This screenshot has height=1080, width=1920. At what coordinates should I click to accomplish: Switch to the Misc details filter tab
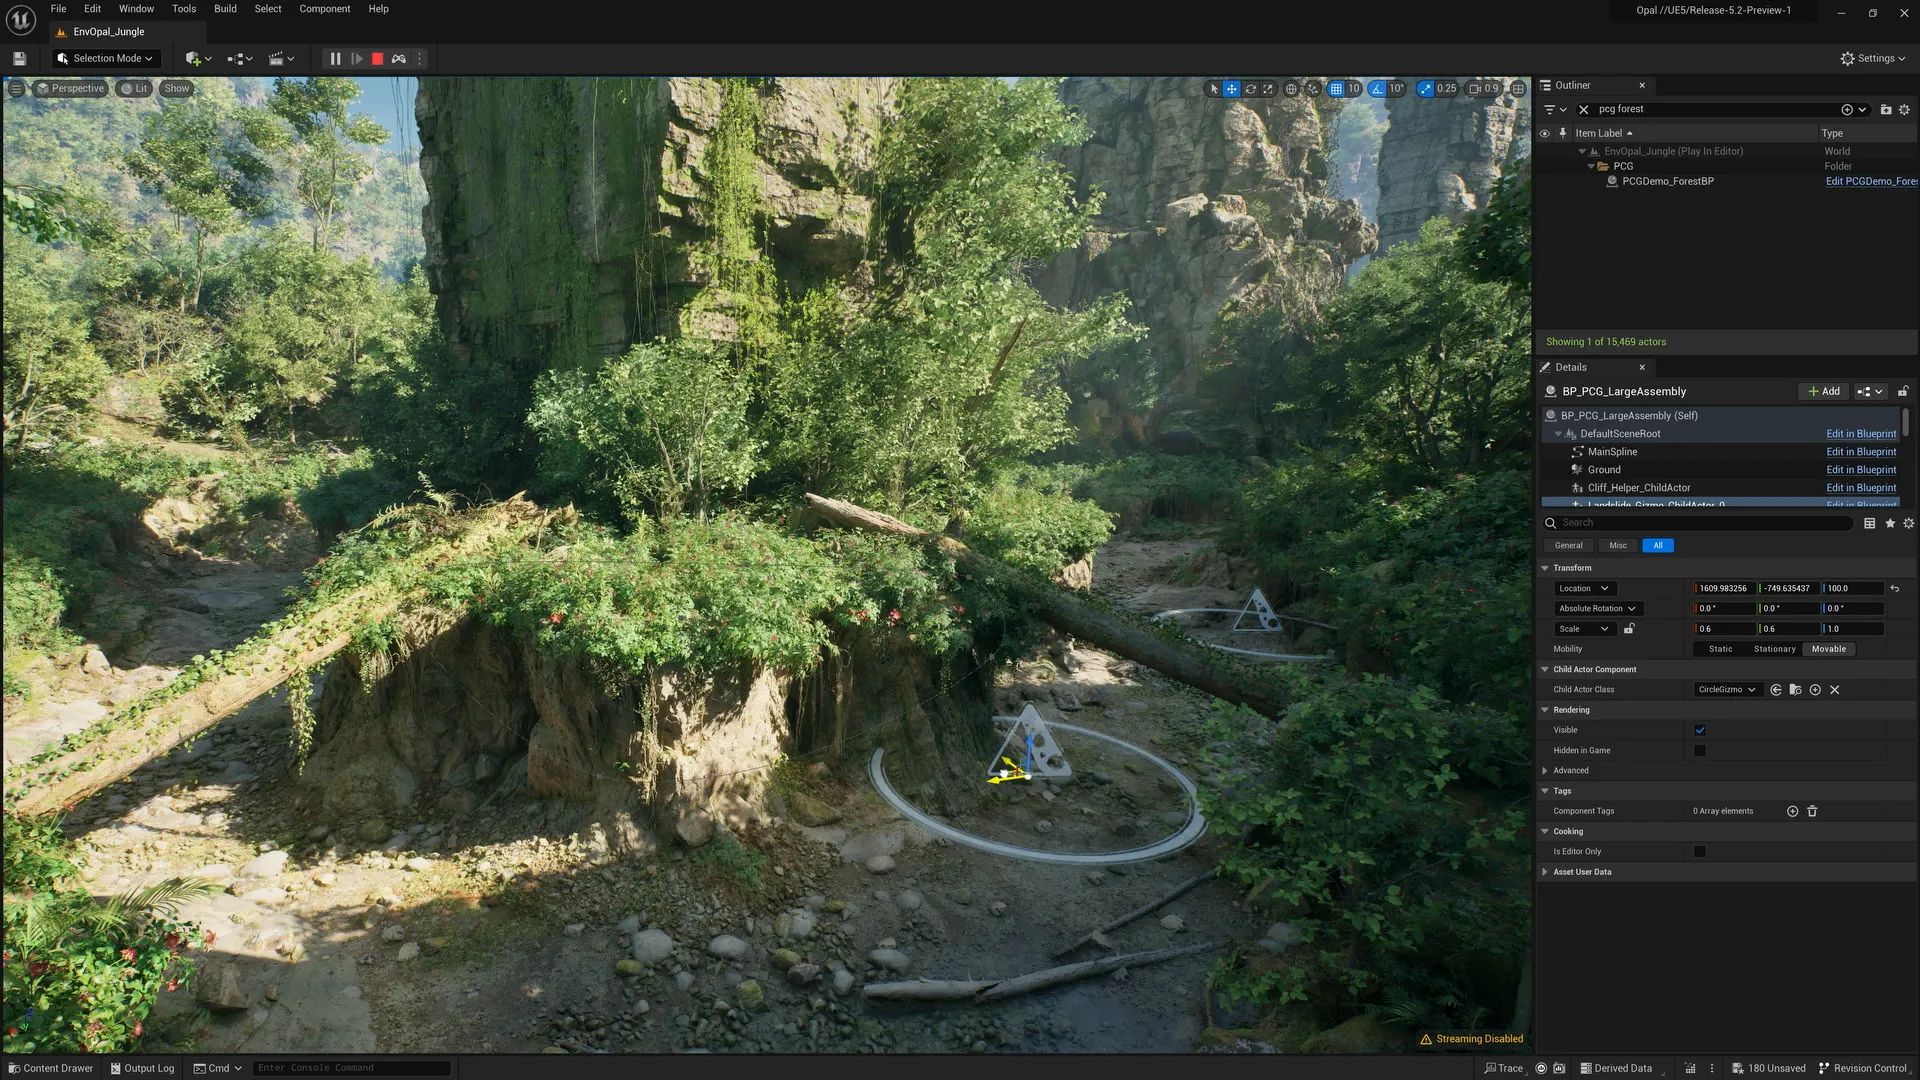pyautogui.click(x=1617, y=545)
